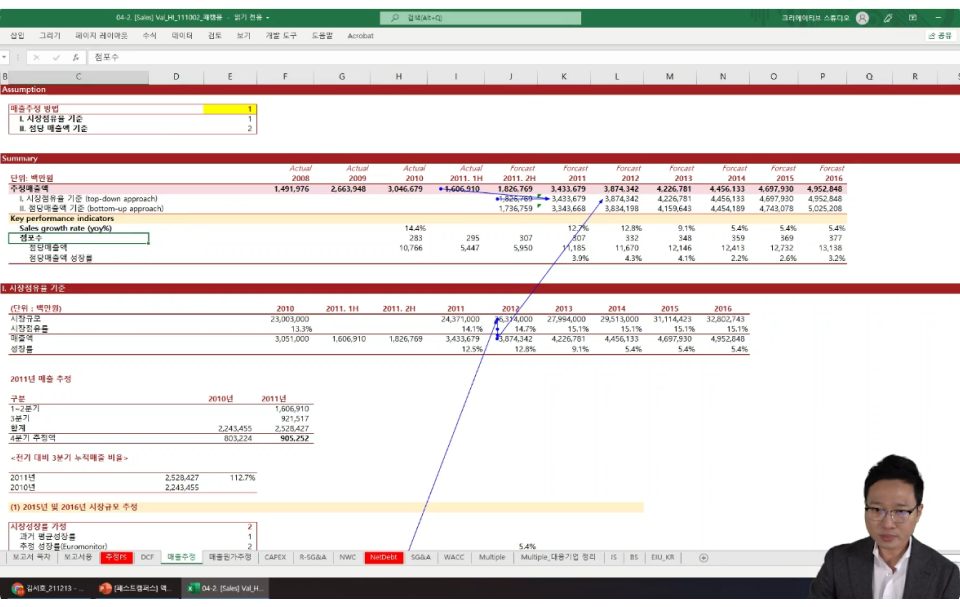
Task: Open Excel 04-2. [Sales] Val_H taskbar item
Action: [226, 588]
